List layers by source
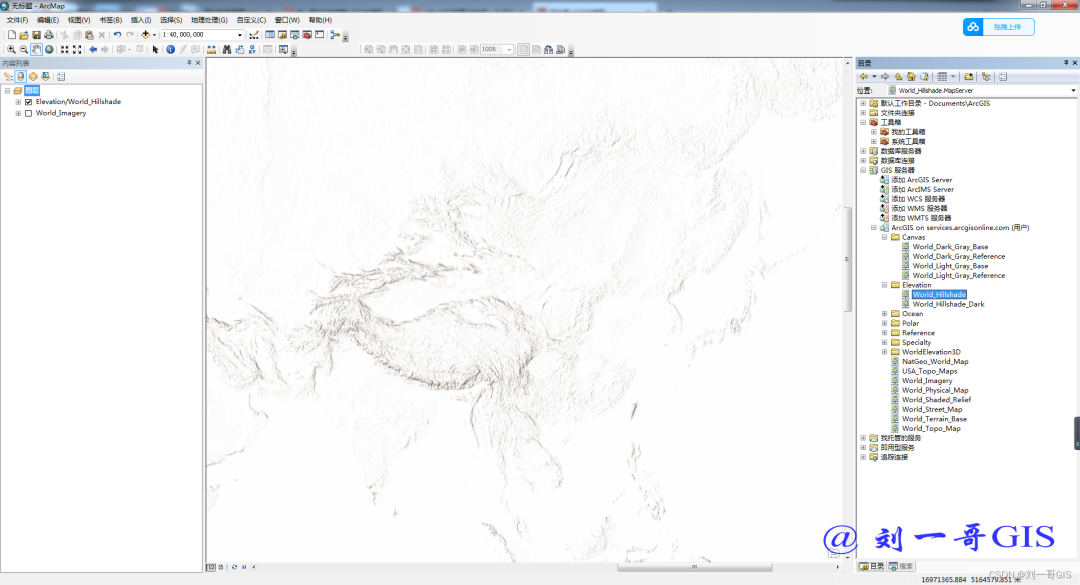This screenshot has width=1080, height=585. (x=21, y=76)
